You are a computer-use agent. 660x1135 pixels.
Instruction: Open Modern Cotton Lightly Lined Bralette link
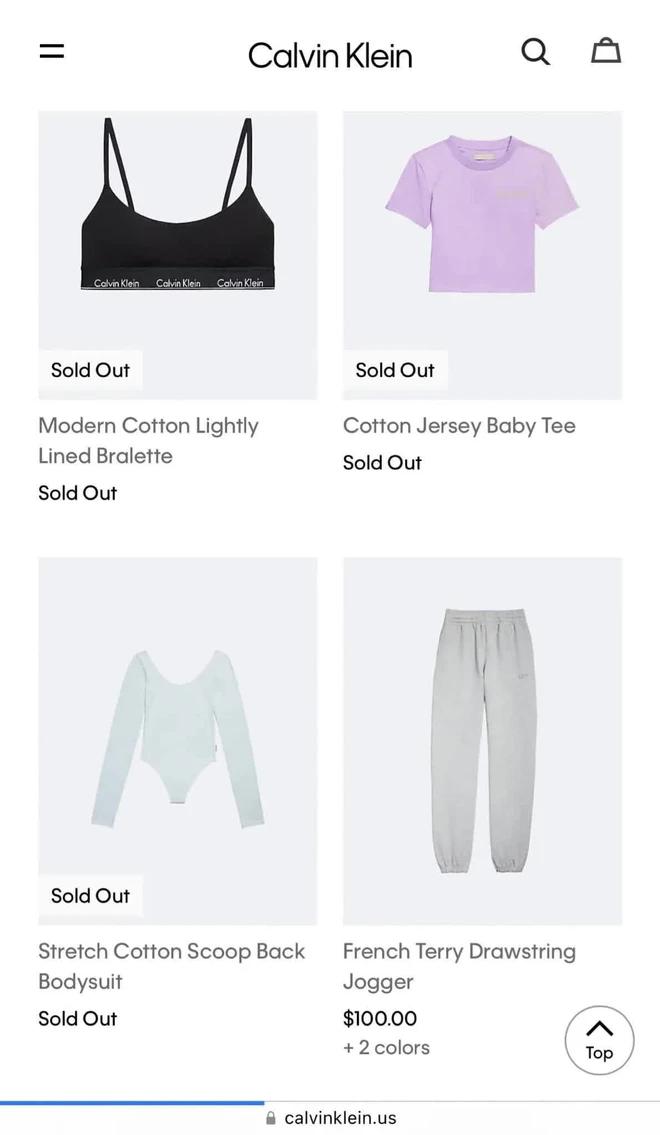148,440
